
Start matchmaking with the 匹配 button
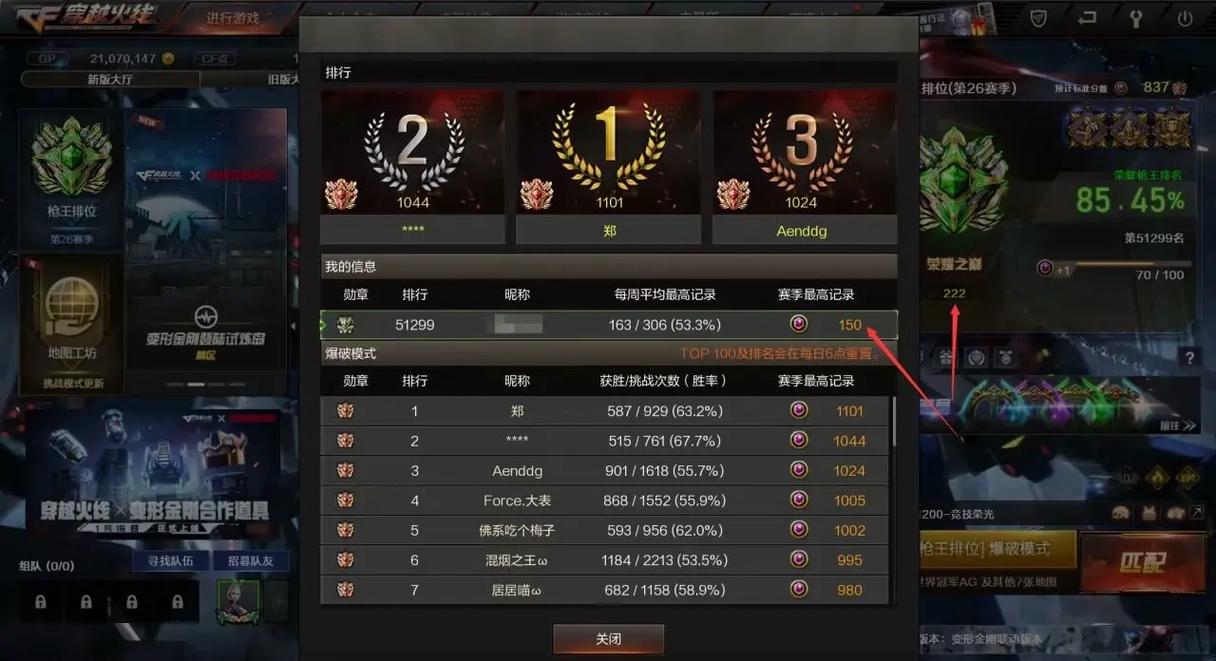point(1141,562)
